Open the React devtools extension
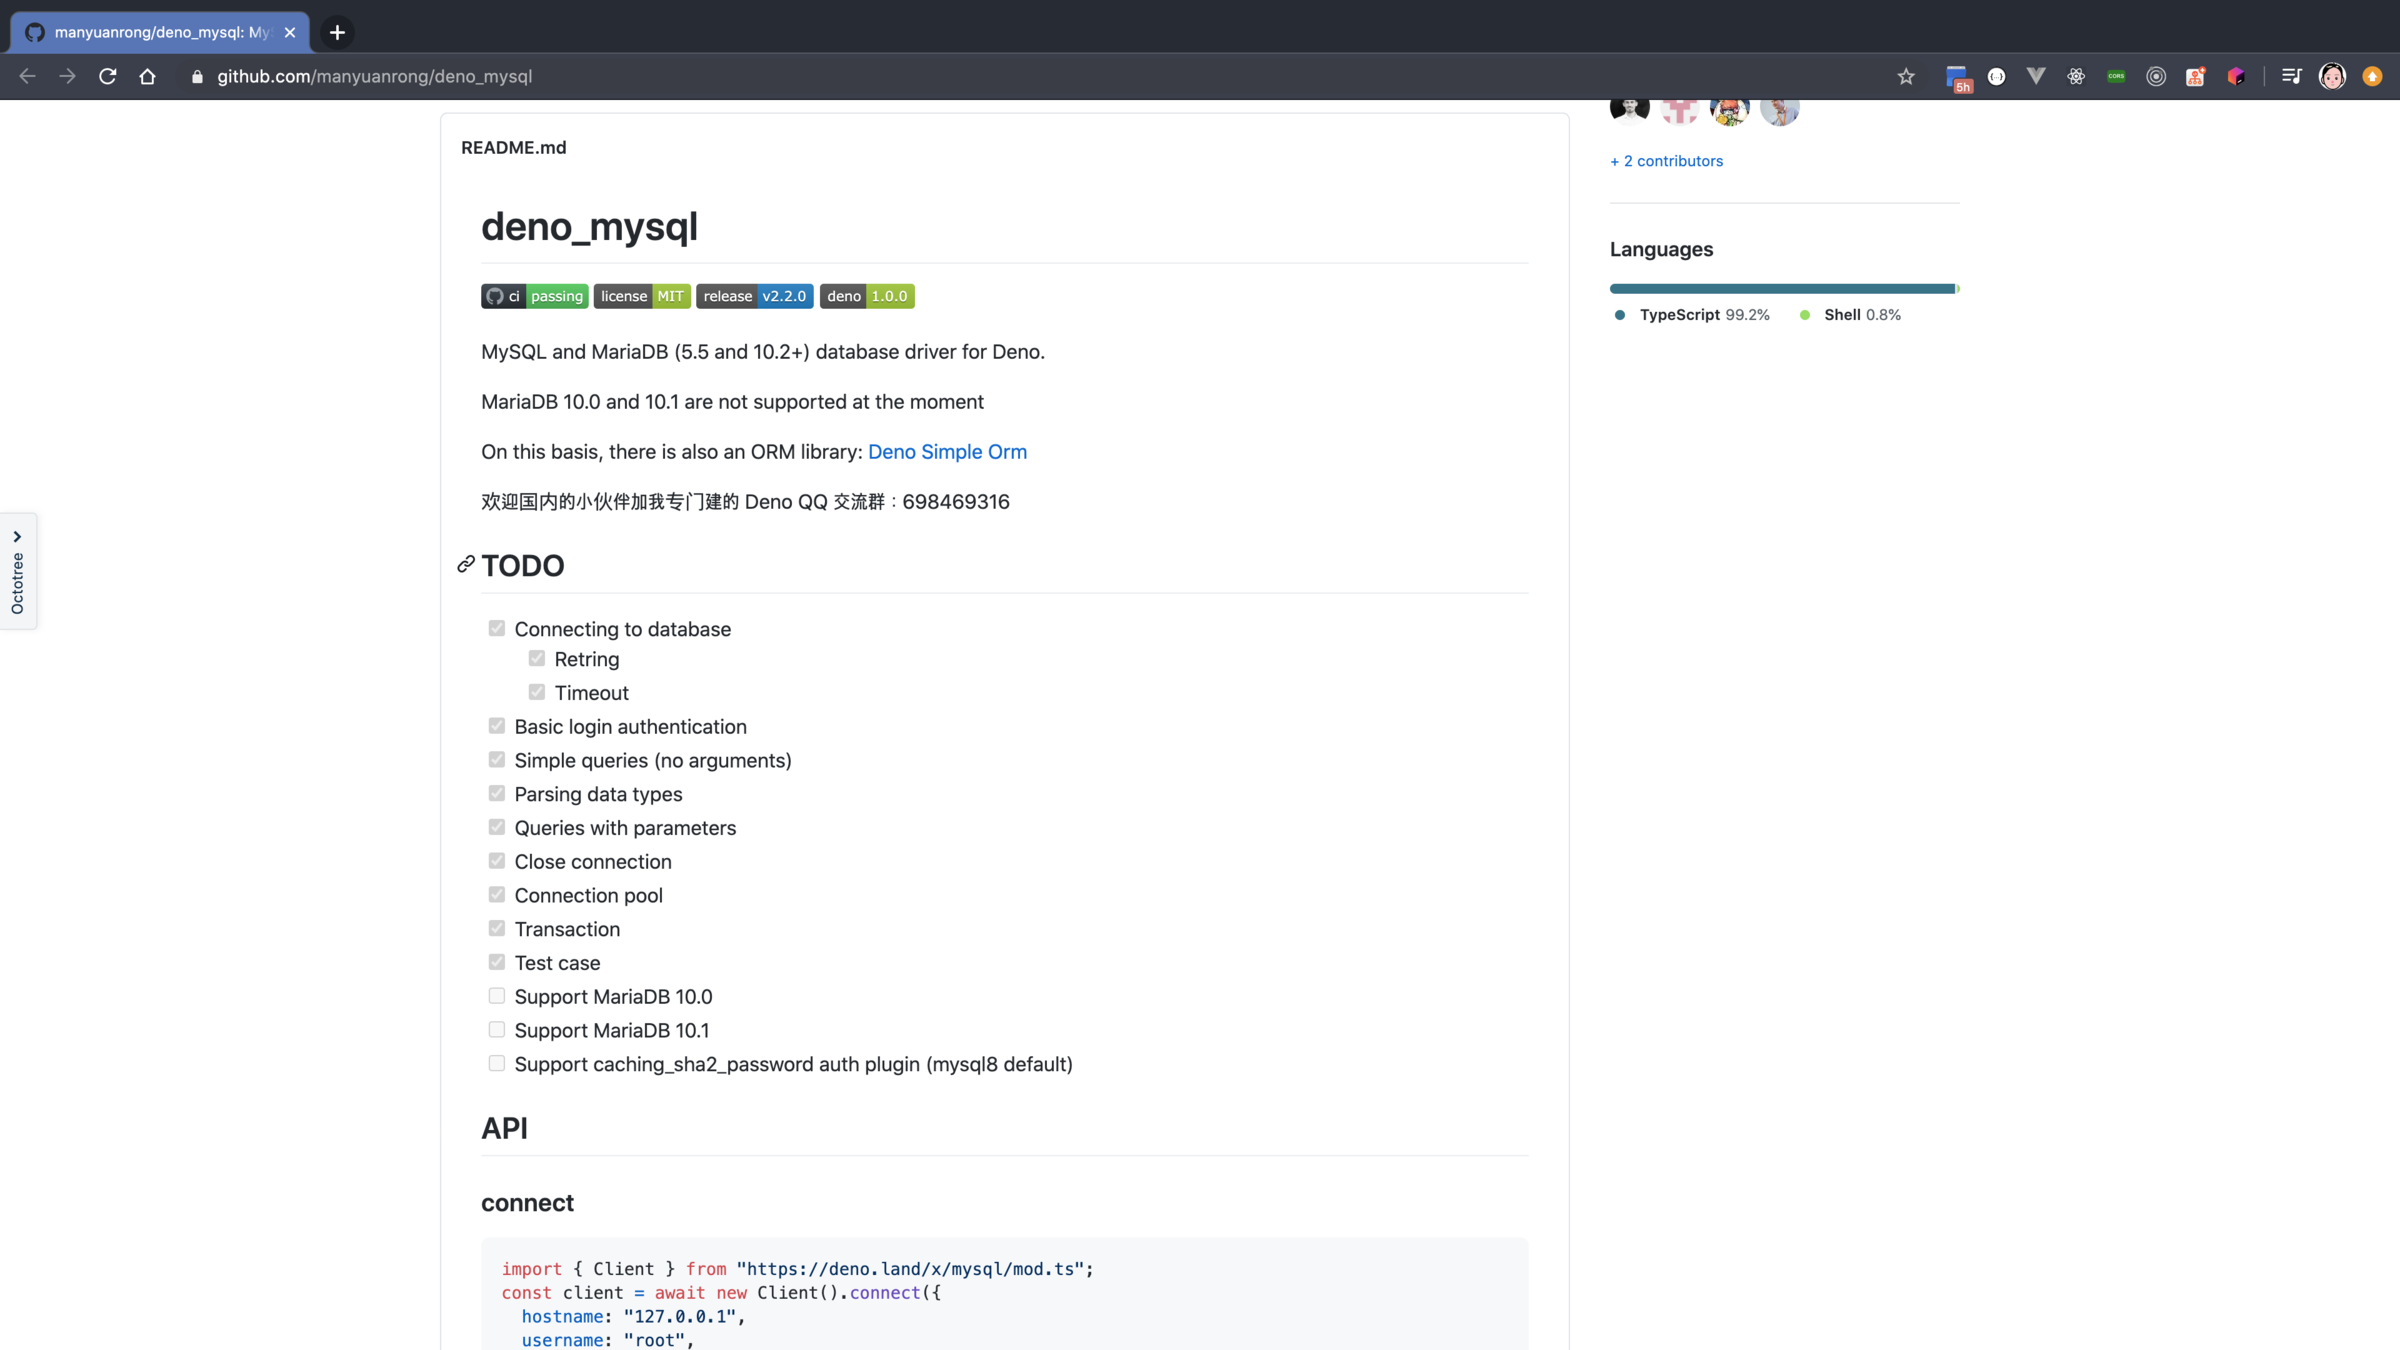 (2076, 76)
